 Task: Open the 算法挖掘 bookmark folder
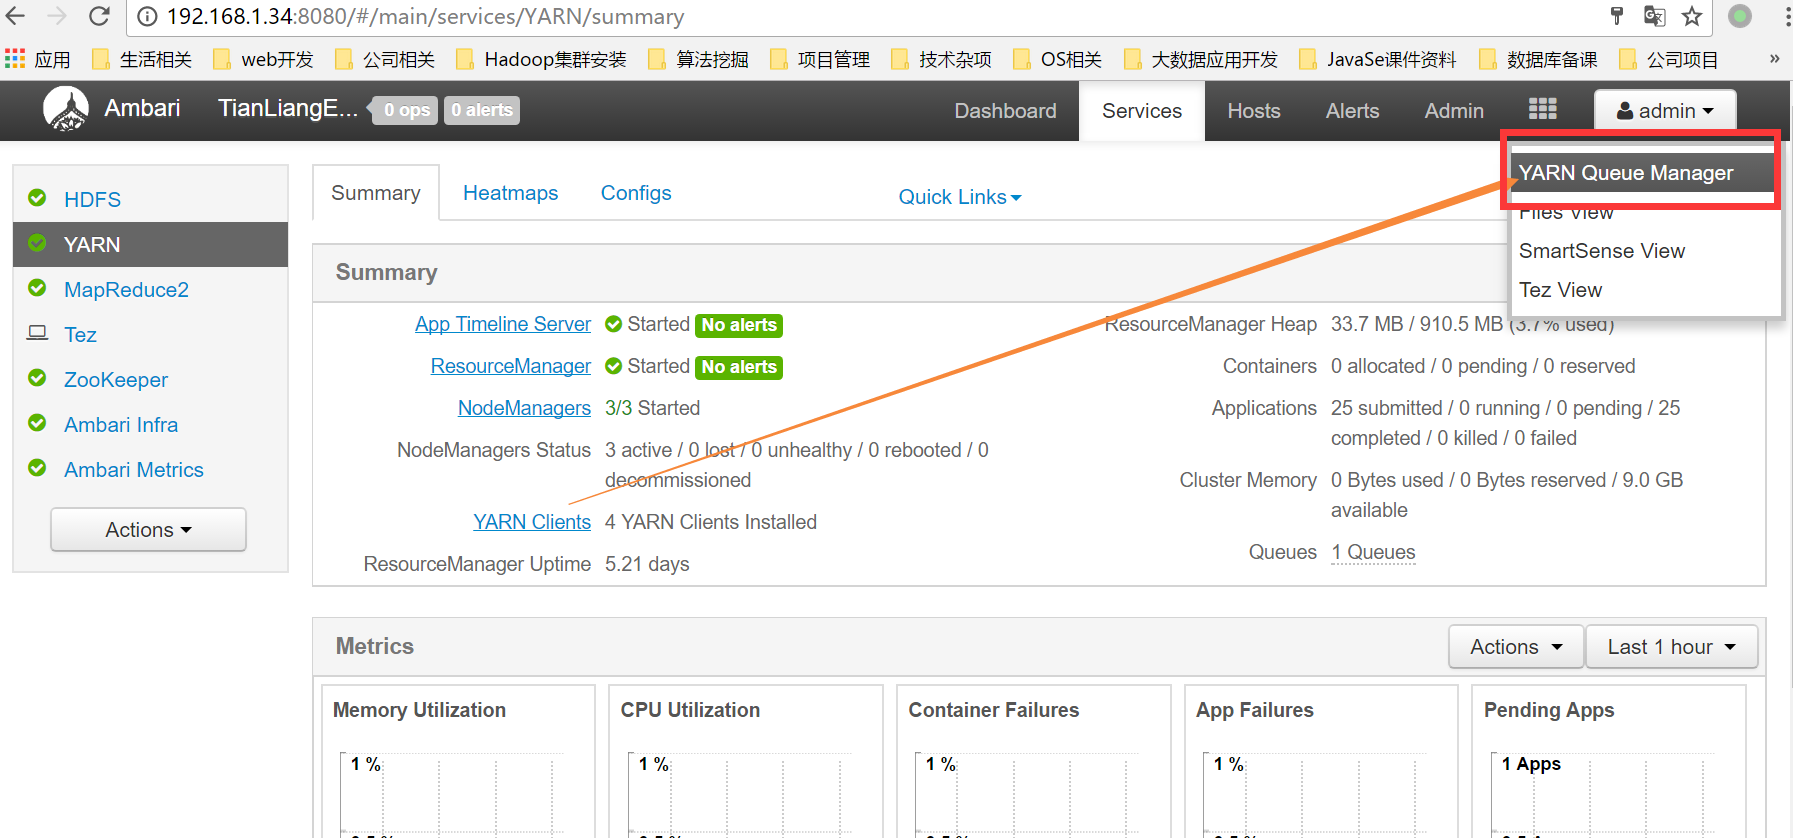coord(698,60)
